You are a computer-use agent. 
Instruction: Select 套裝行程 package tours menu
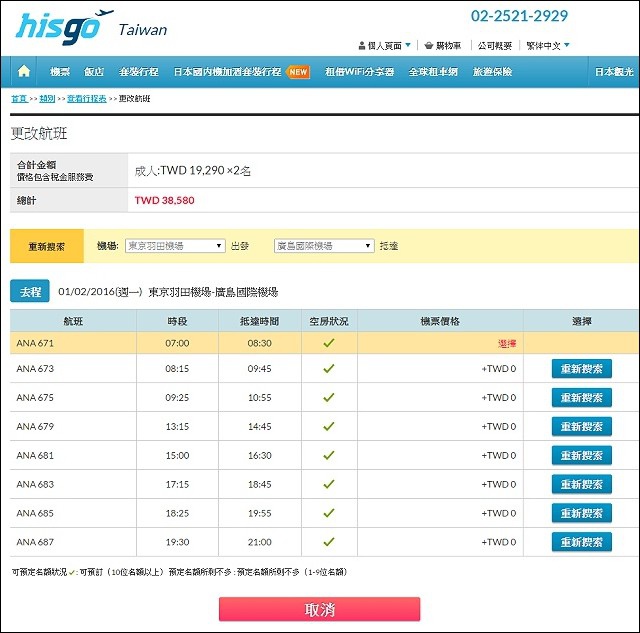(x=139, y=72)
